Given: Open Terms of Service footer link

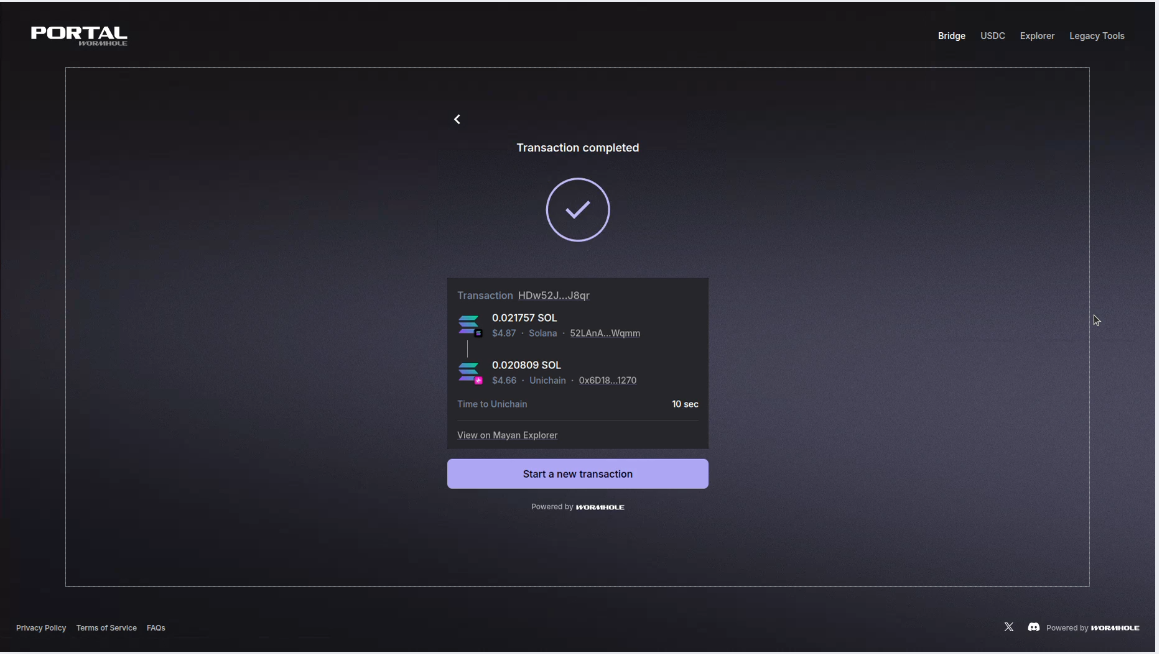Looking at the screenshot, I should coord(106,628).
